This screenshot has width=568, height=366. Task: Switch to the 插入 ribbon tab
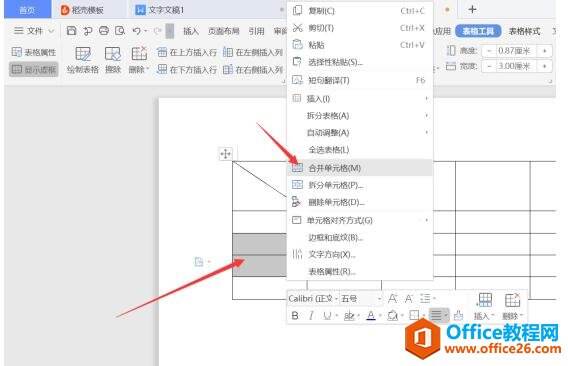point(191,31)
